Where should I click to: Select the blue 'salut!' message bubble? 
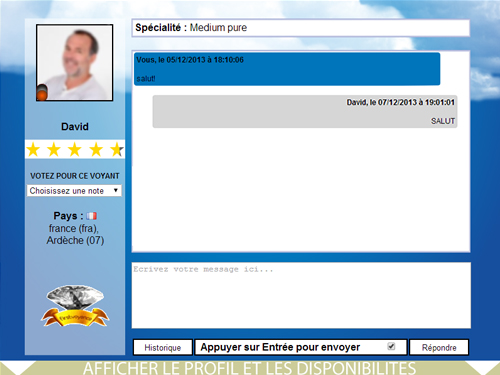pos(287,69)
